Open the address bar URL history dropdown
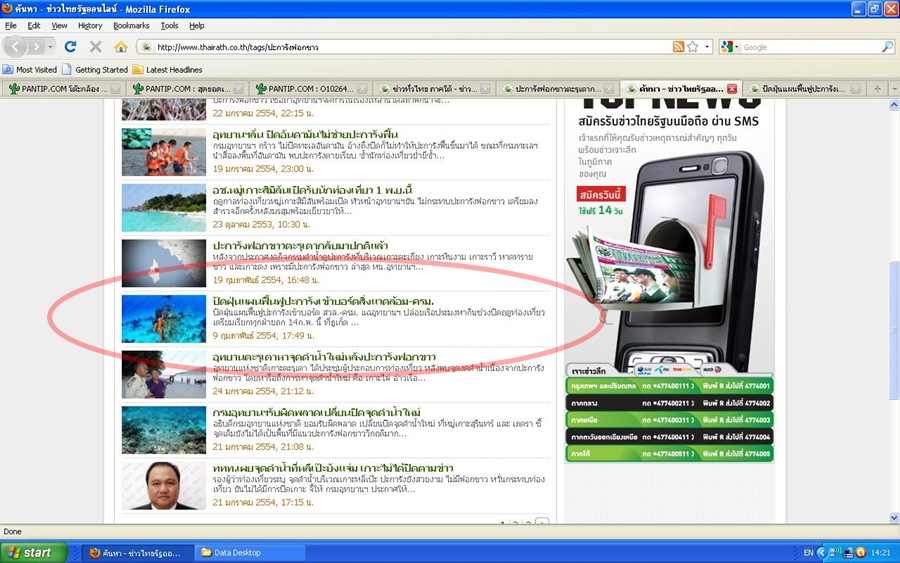This screenshot has width=900, height=563. tap(707, 47)
